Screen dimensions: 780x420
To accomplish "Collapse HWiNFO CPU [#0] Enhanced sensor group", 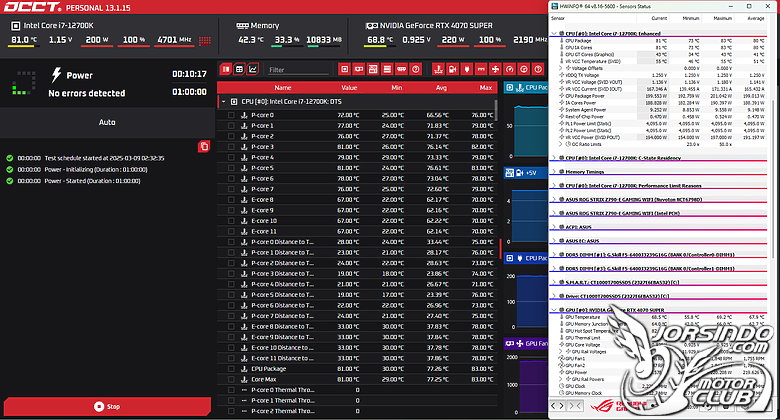I will click(x=554, y=33).
